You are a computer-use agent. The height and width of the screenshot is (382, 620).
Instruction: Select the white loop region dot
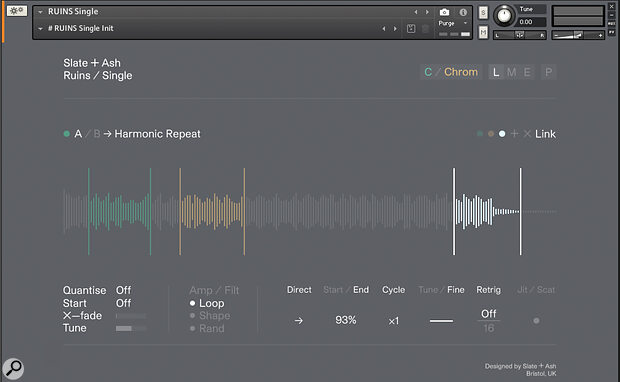502,134
